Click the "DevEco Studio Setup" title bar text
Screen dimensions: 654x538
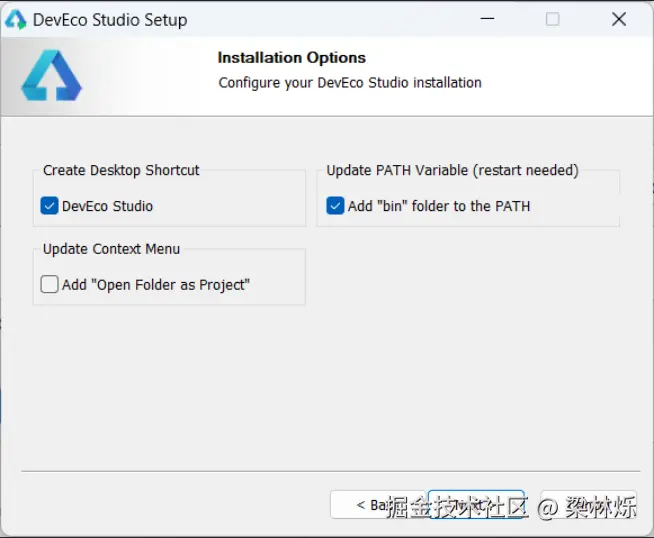[110, 20]
